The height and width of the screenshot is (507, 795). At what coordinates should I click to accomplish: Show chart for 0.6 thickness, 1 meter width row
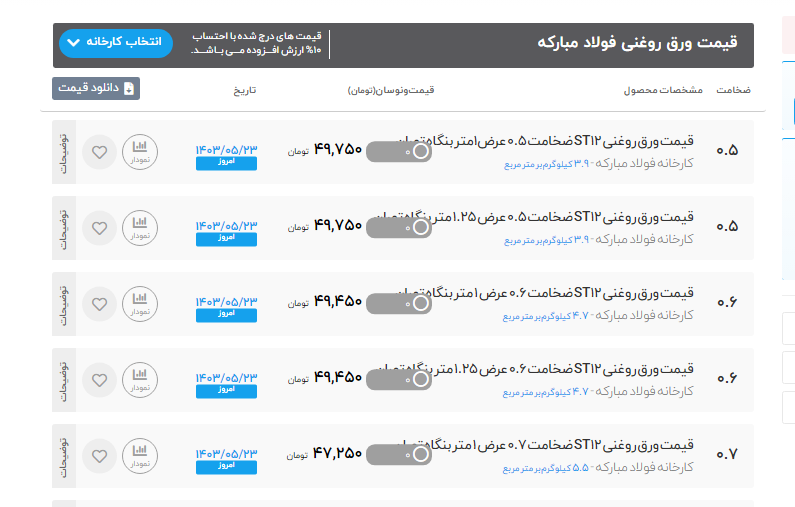tap(140, 304)
